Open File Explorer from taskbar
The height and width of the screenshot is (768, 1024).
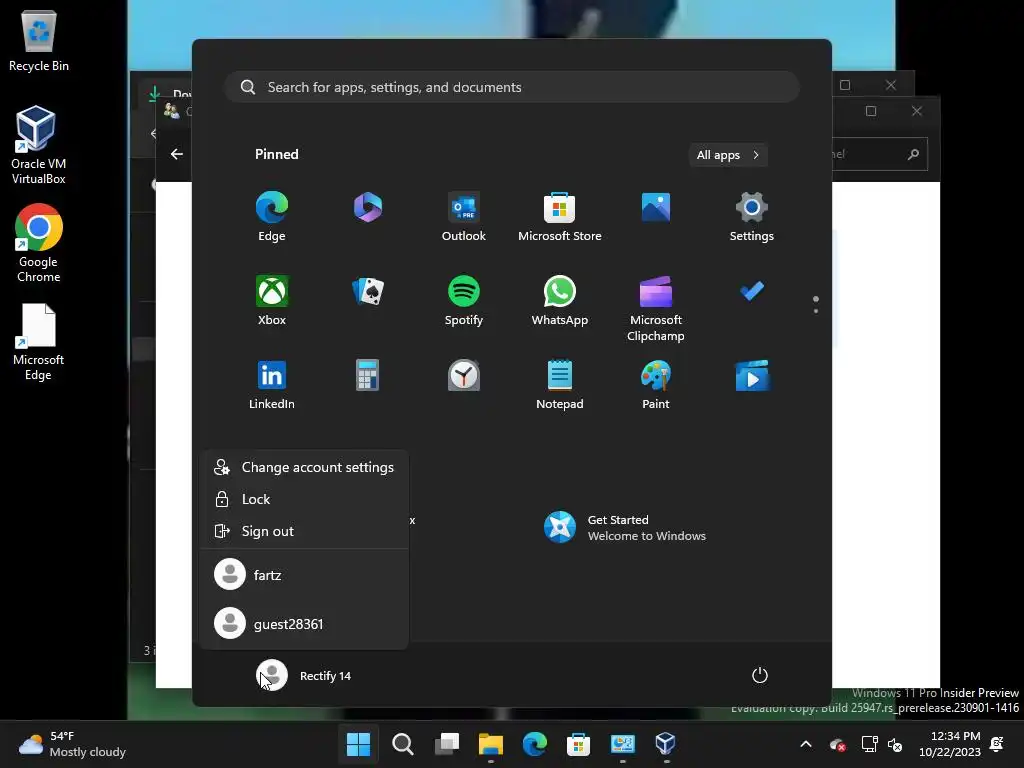490,744
